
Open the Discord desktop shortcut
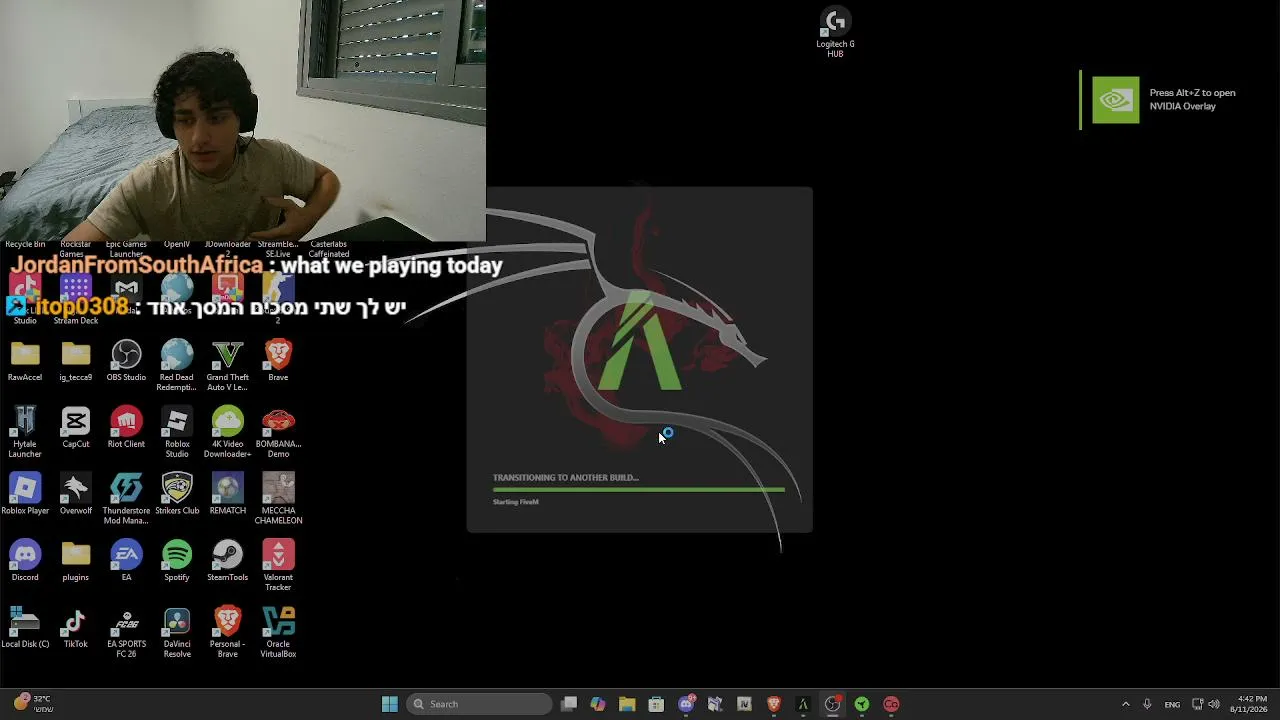pos(25,562)
